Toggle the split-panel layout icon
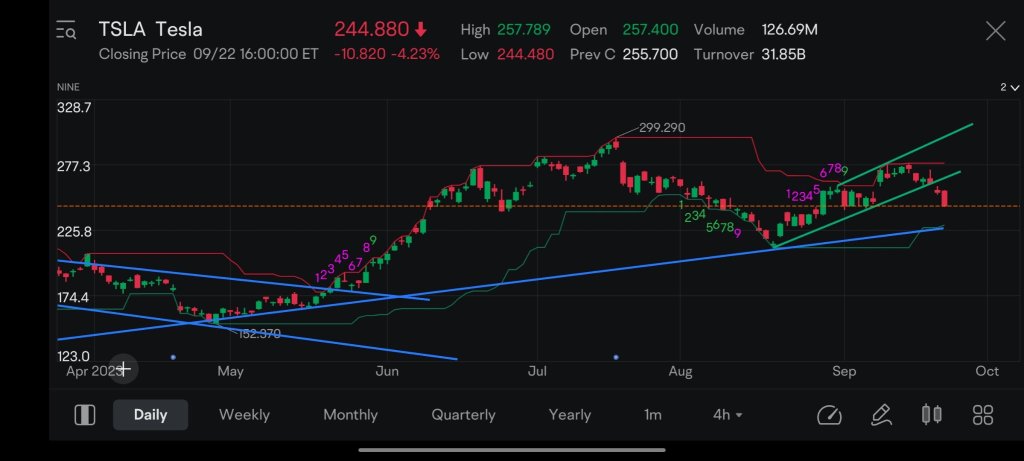This screenshot has width=1024, height=461. coord(85,415)
